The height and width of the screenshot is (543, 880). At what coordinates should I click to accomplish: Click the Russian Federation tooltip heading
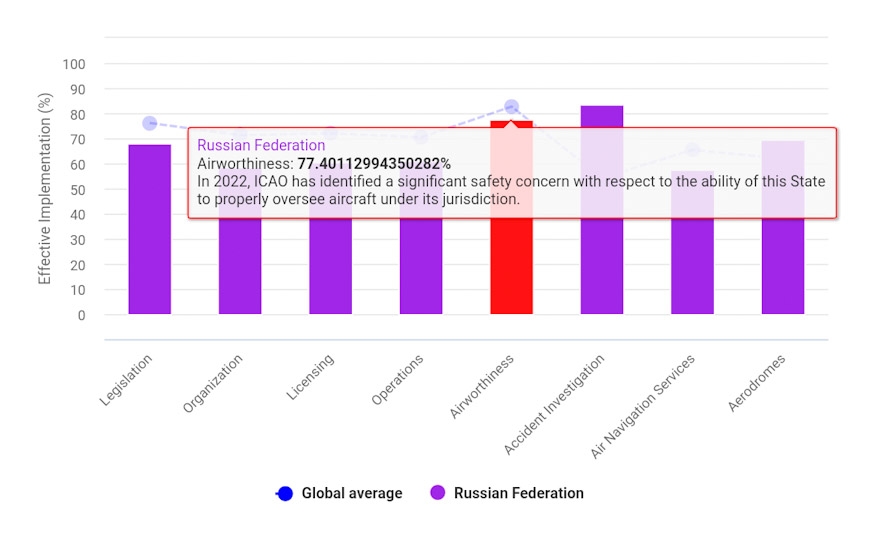coord(261,145)
